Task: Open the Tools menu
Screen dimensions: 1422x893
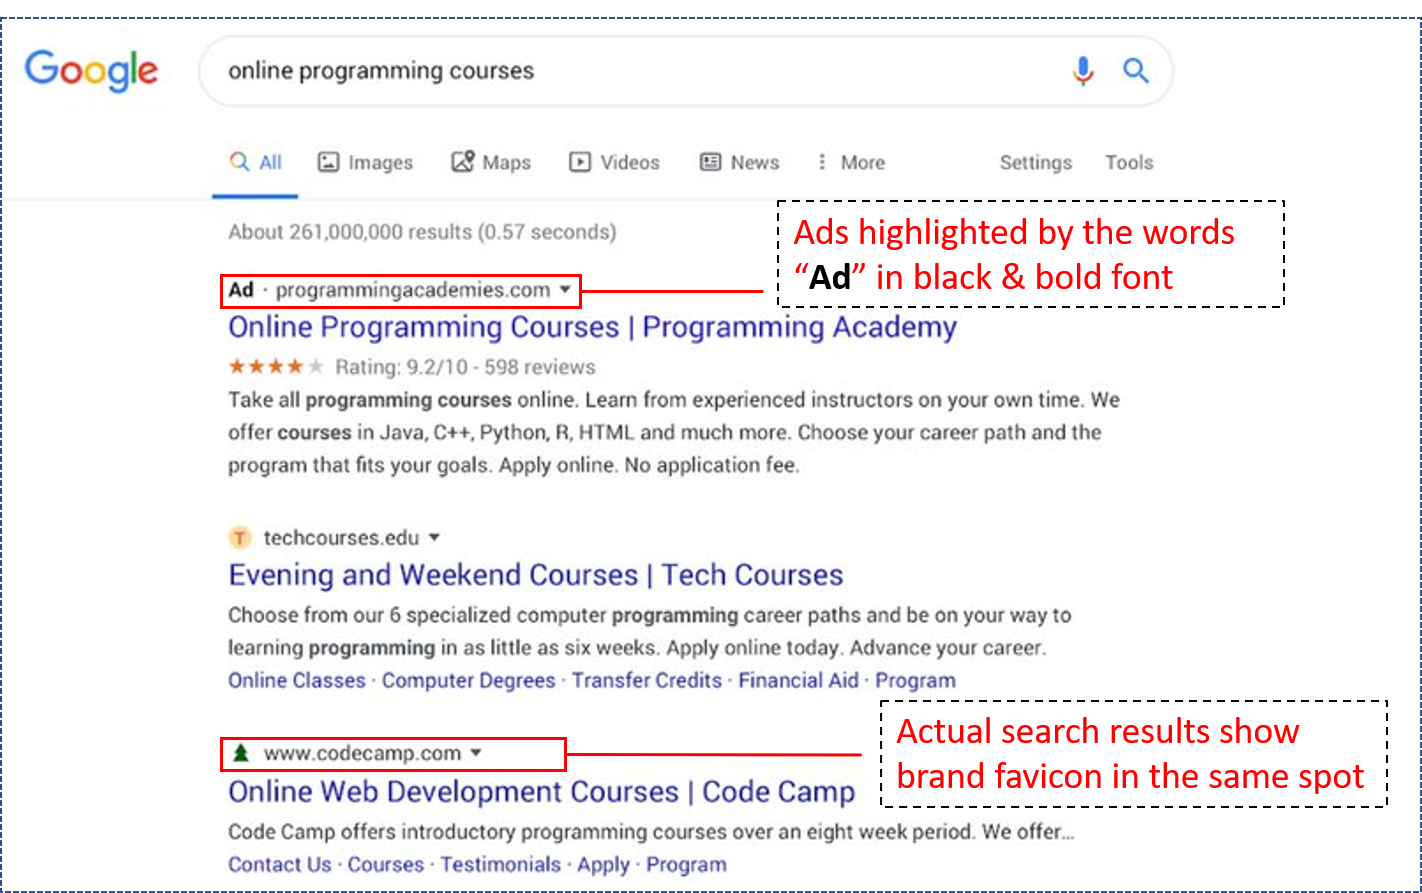Action: tap(1129, 161)
